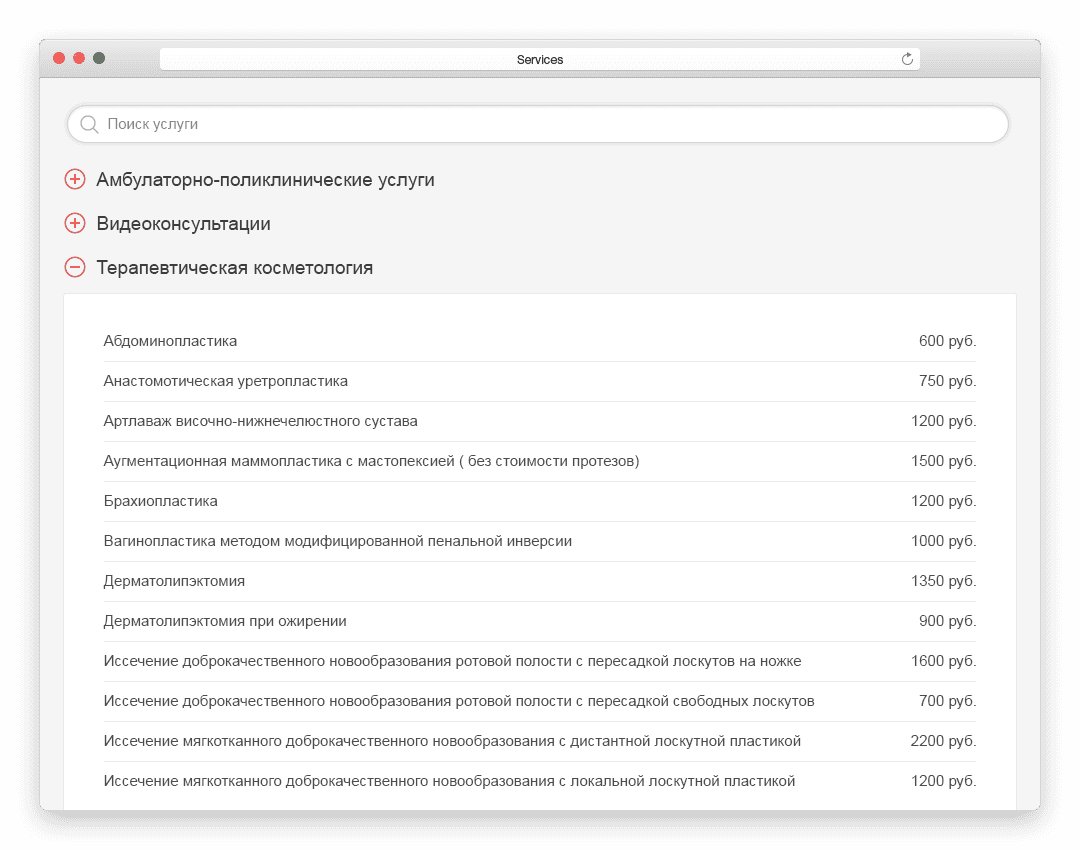The image size is (1080, 850).
Task: Click the magnifier icon in the search field
Action: (x=89, y=124)
